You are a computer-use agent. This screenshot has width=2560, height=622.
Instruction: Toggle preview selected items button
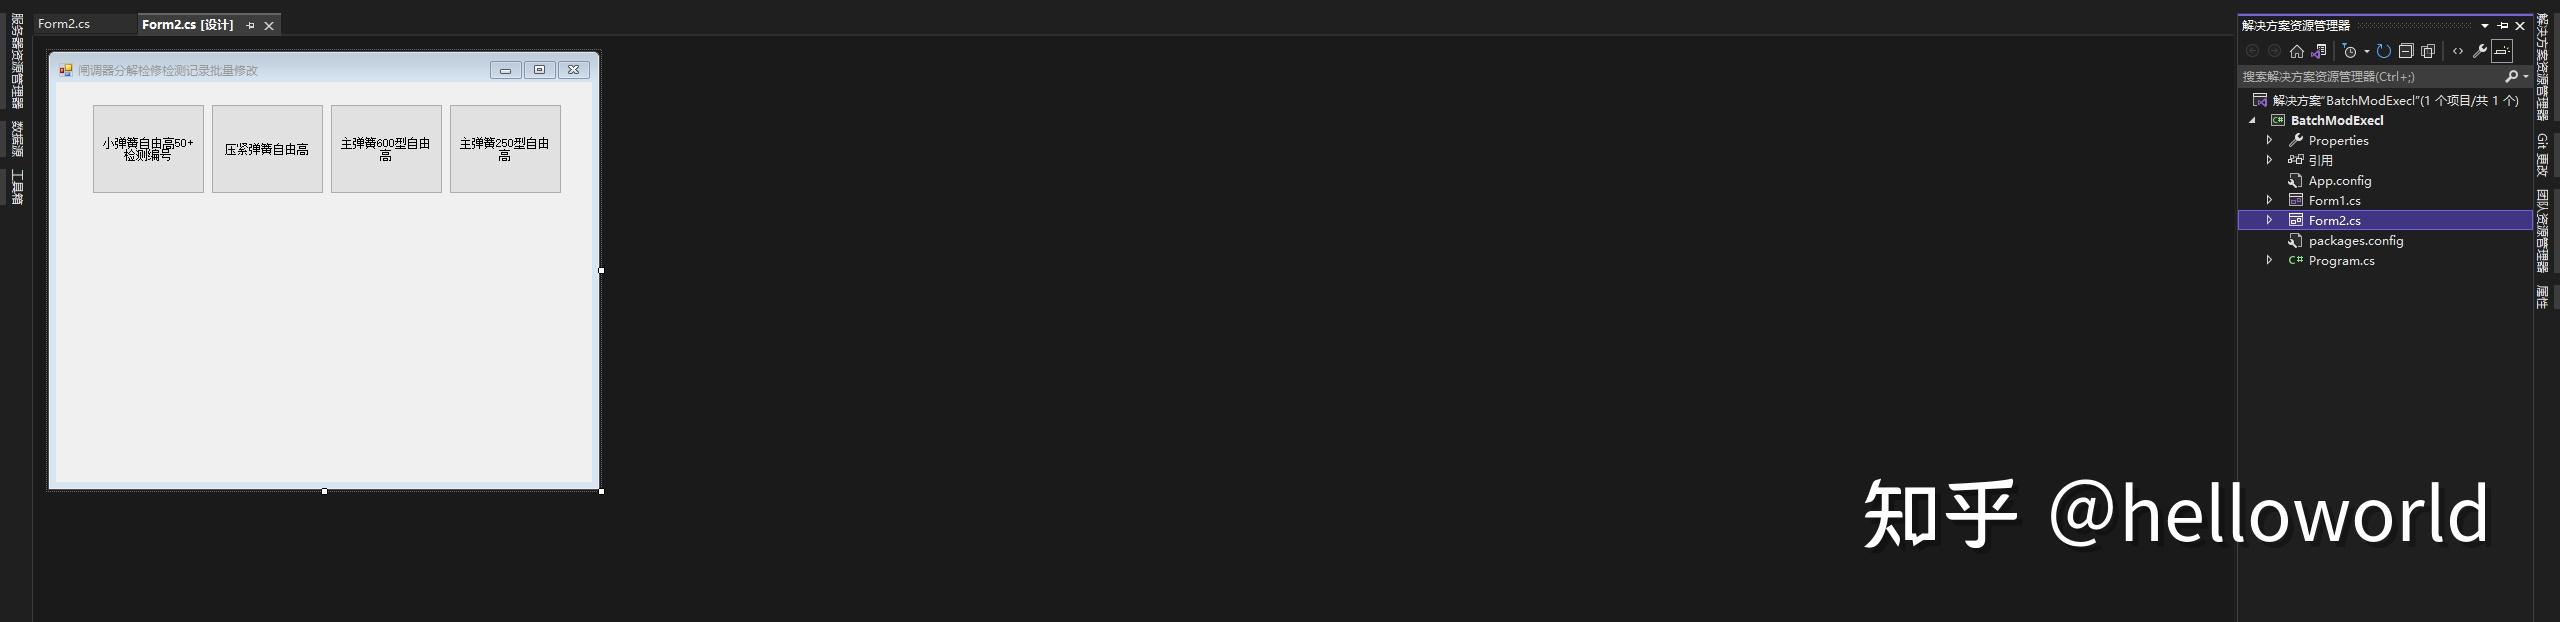pyautogui.click(x=2502, y=51)
